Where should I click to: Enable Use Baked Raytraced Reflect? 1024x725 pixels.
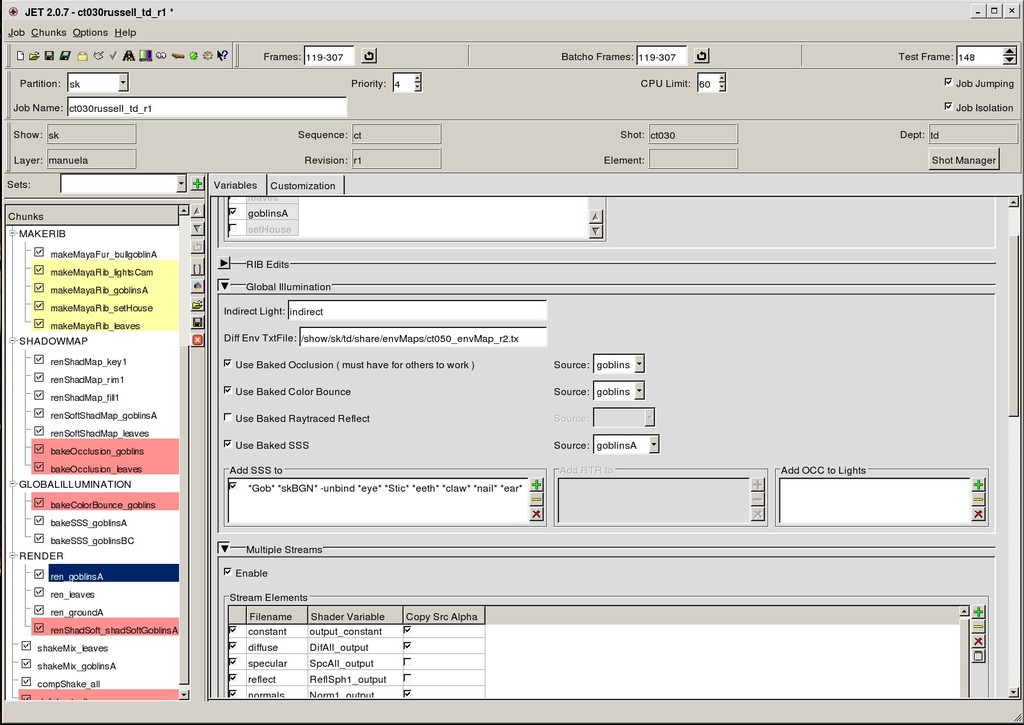(x=228, y=418)
